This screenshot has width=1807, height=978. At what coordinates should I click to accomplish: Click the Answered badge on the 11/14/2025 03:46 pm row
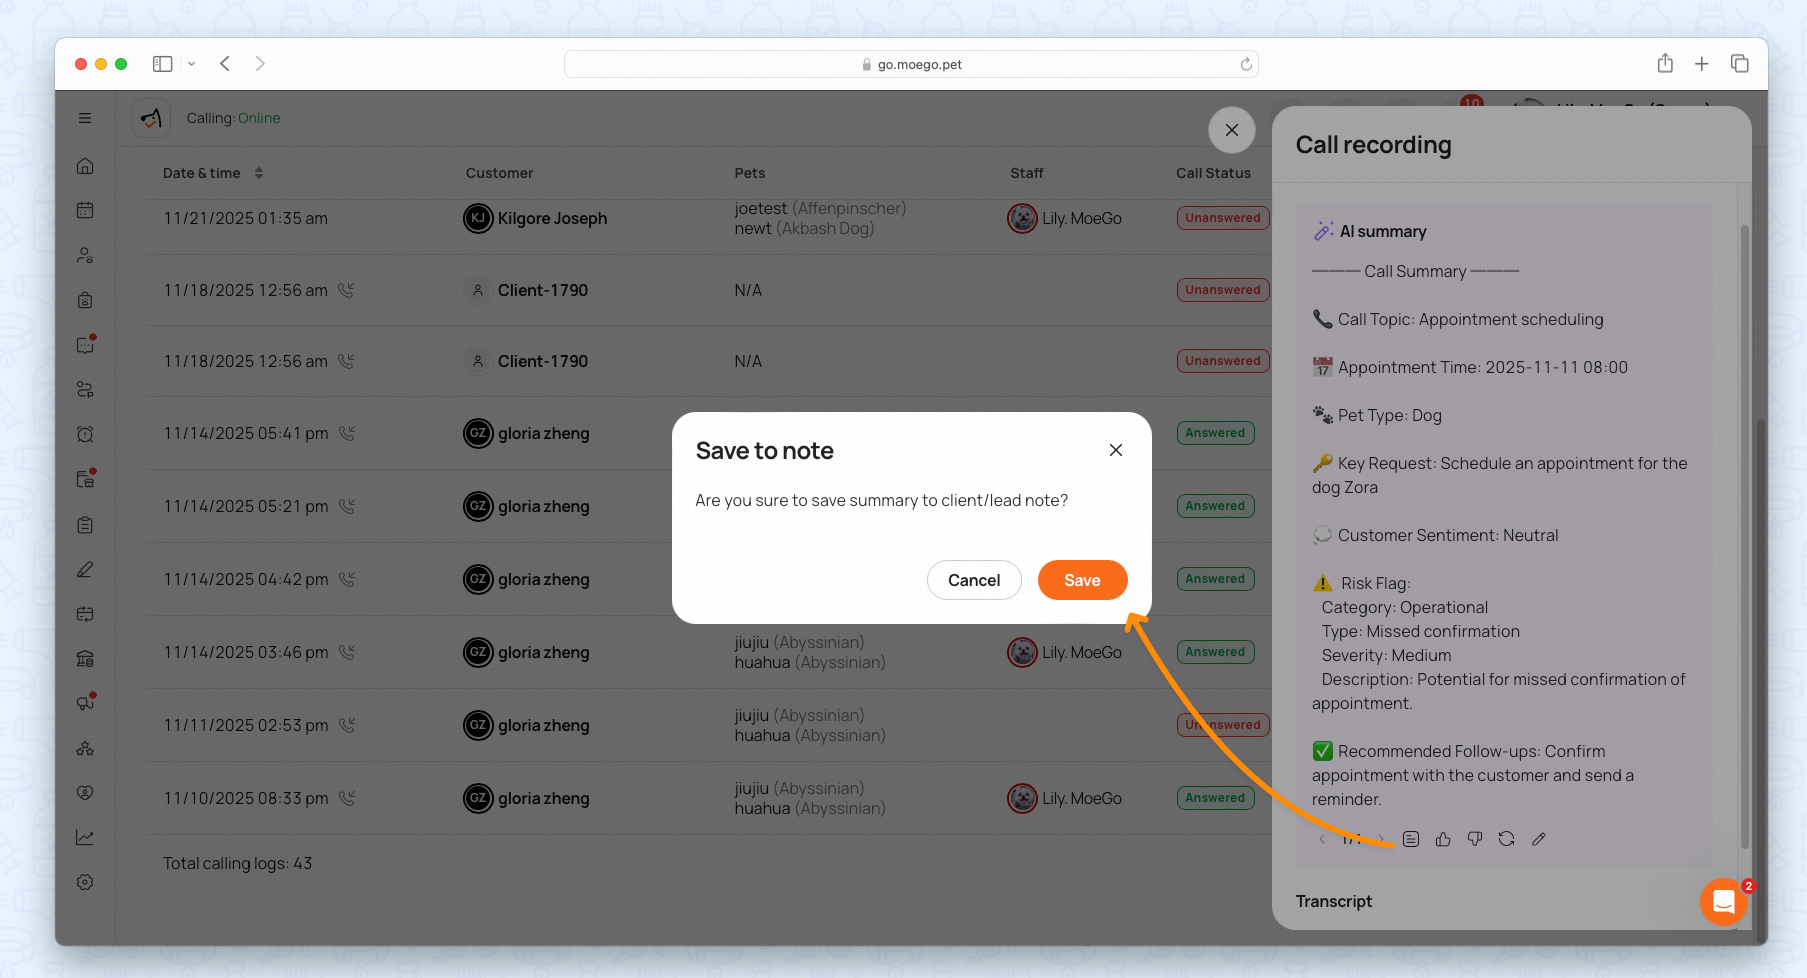[1215, 652]
